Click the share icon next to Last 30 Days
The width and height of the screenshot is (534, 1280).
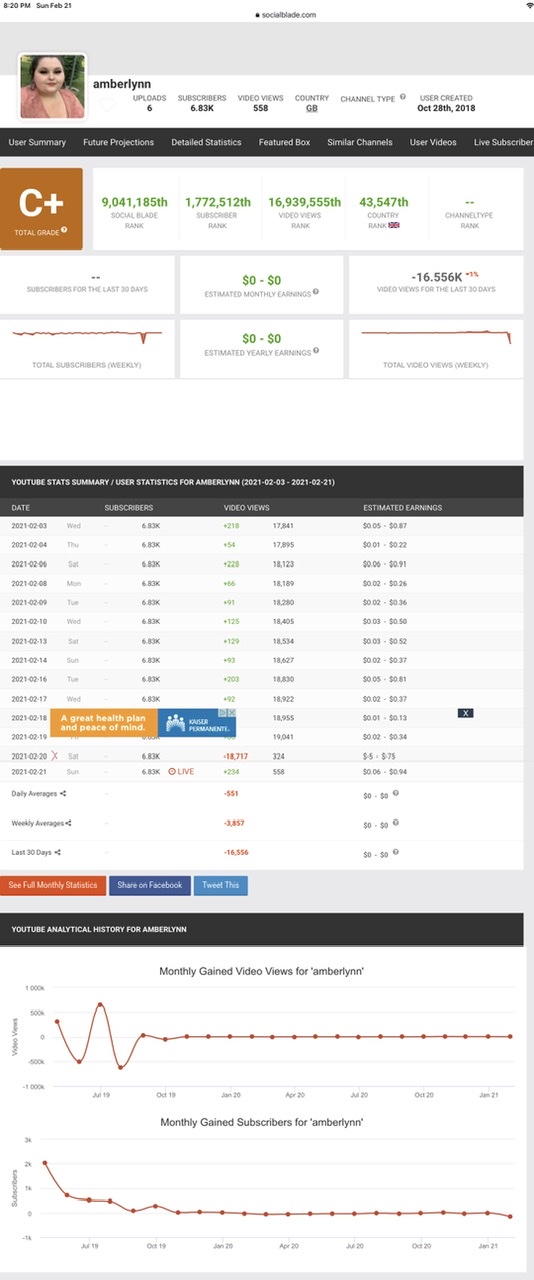click(x=57, y=852)
